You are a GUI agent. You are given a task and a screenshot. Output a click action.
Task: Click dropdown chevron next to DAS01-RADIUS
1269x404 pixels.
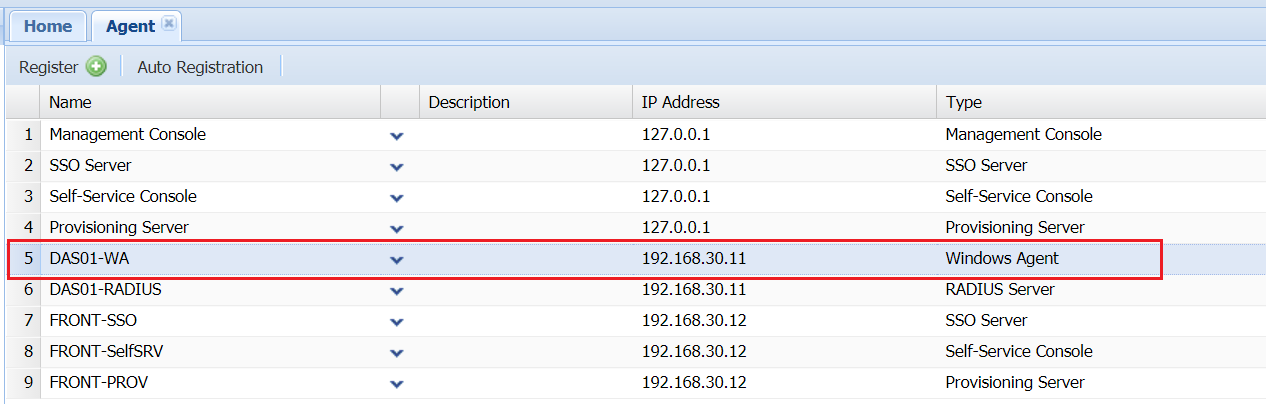point(397,290)
